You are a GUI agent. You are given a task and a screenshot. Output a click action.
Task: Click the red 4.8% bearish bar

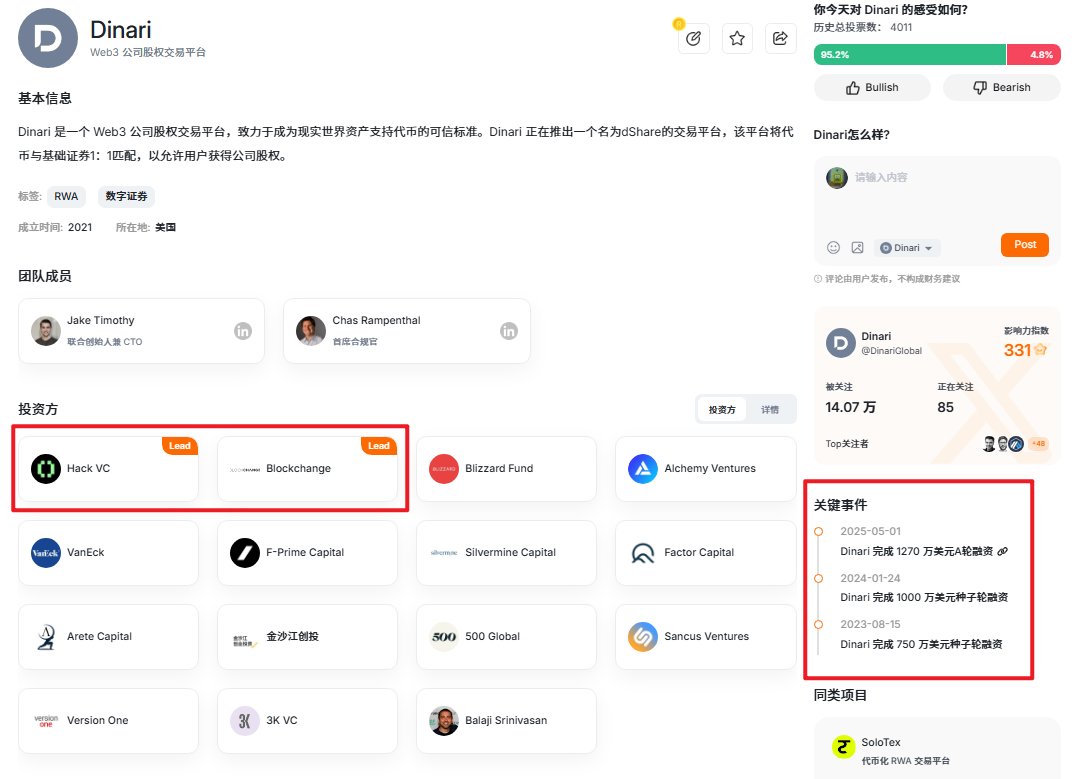1034,54
